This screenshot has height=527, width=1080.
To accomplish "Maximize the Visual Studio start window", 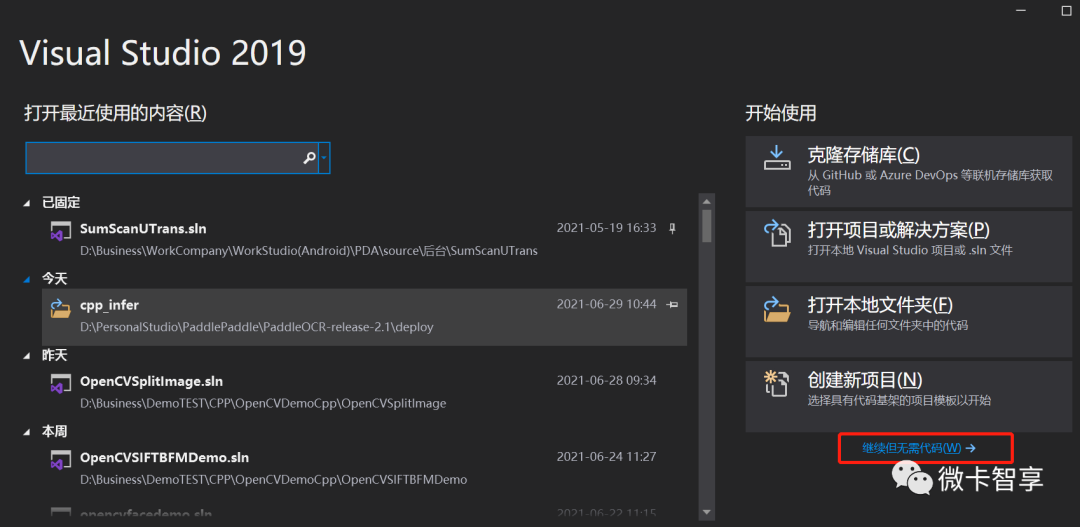I will coord(1068,10).
